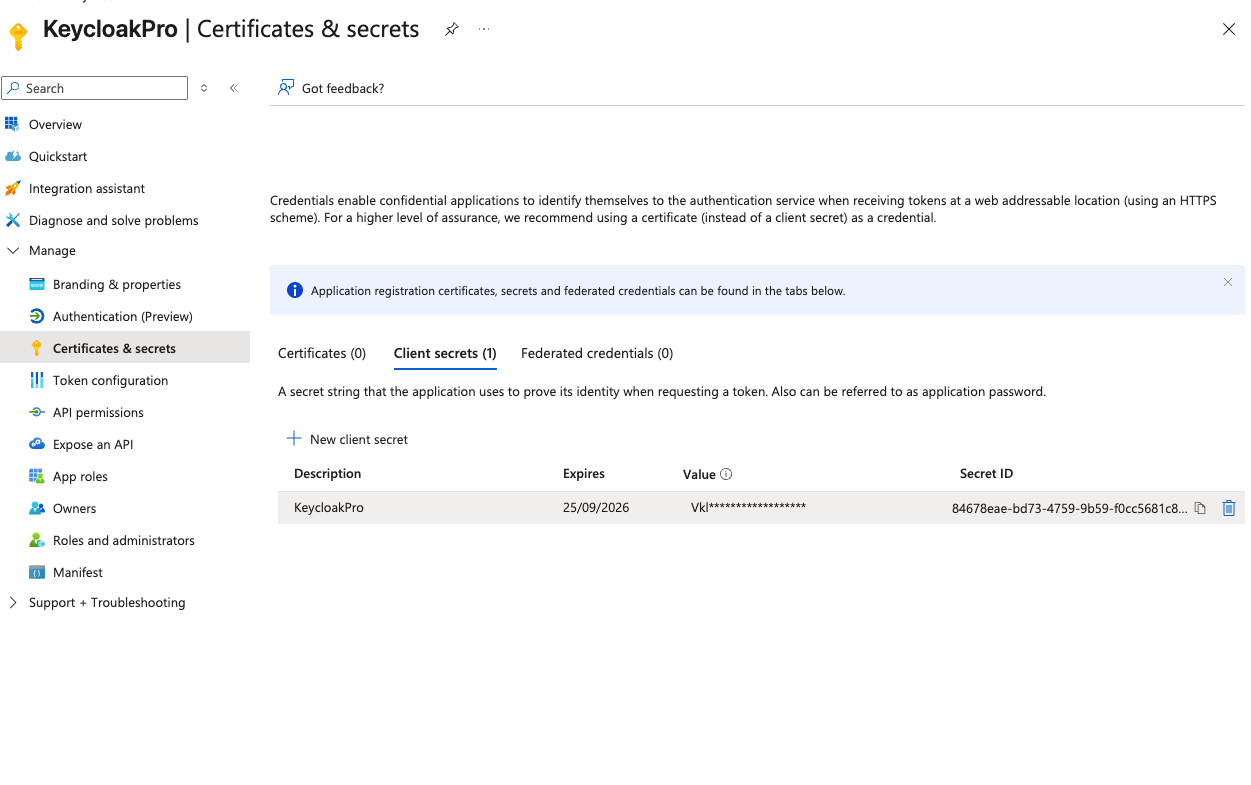Open App roles

pyautogui.click(x=80, y=476)
